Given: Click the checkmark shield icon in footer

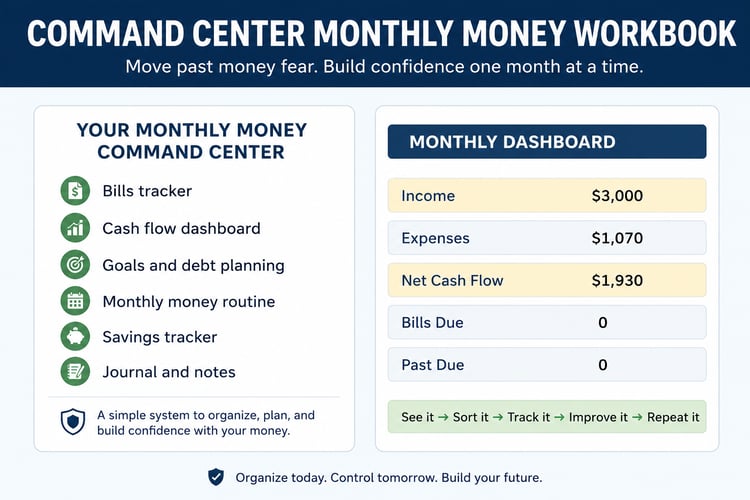Looking at the screenshot, I should [x=216, y=477].
